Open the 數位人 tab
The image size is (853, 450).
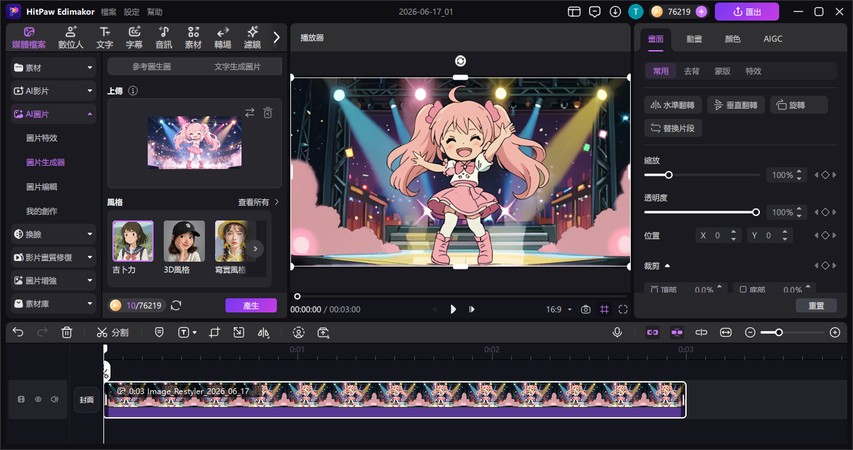coord(71,38)
